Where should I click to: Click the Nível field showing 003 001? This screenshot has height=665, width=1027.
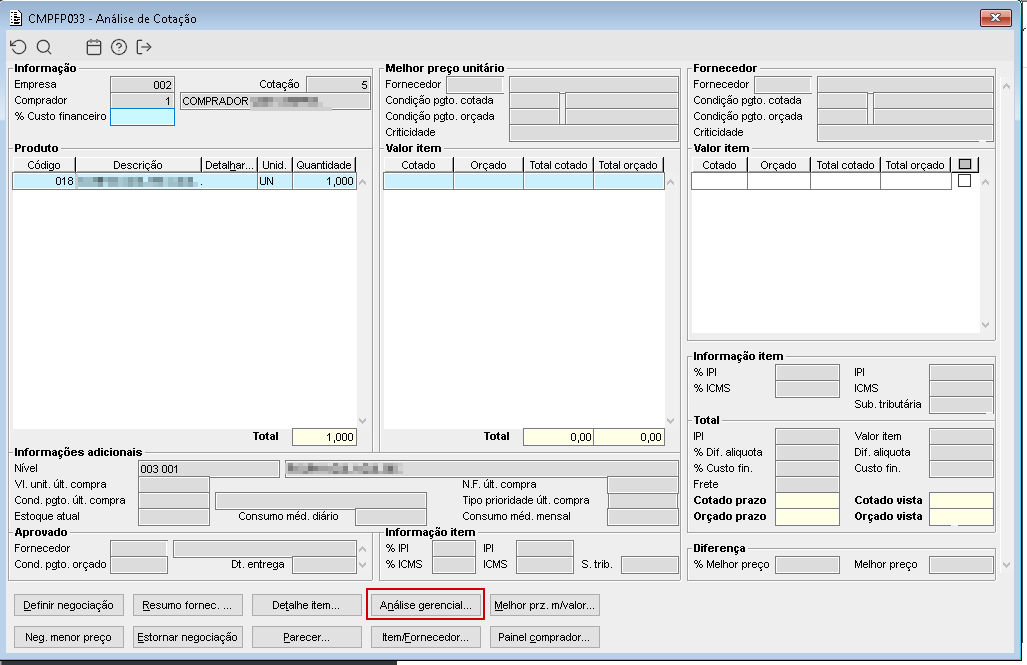[x=209, y=469]
